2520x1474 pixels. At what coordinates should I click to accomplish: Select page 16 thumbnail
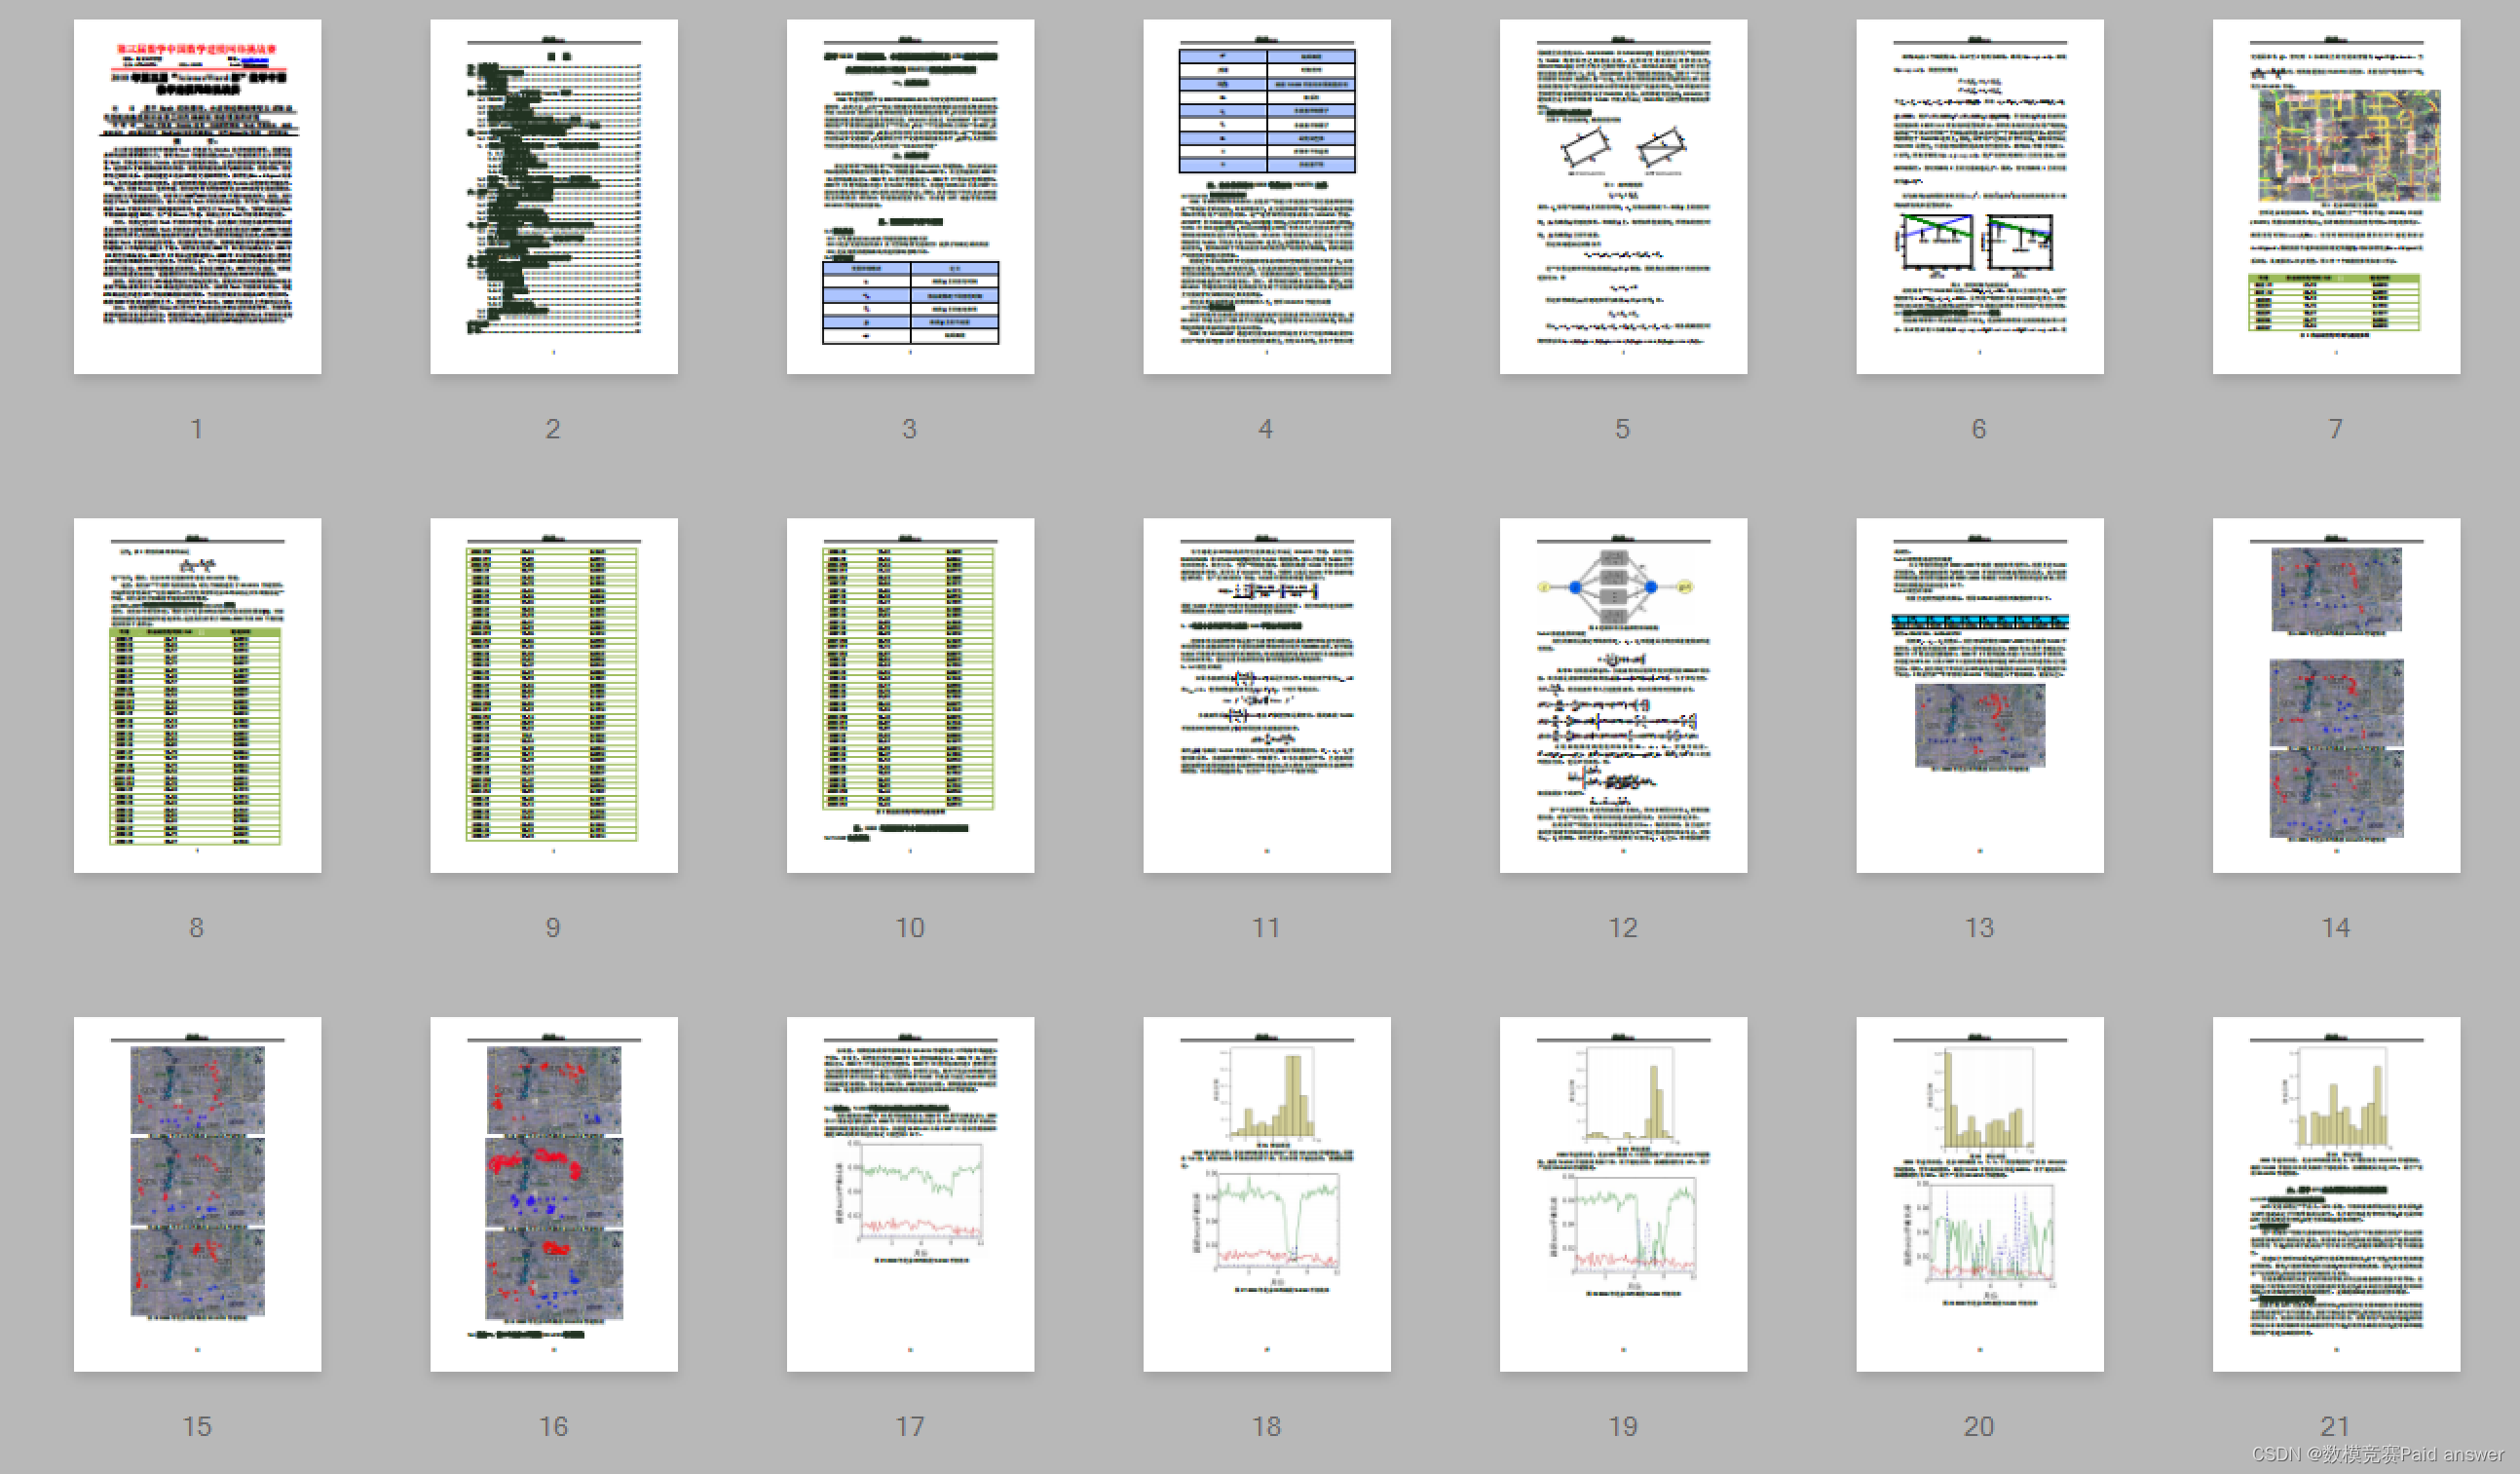(x=554, y=1194)
